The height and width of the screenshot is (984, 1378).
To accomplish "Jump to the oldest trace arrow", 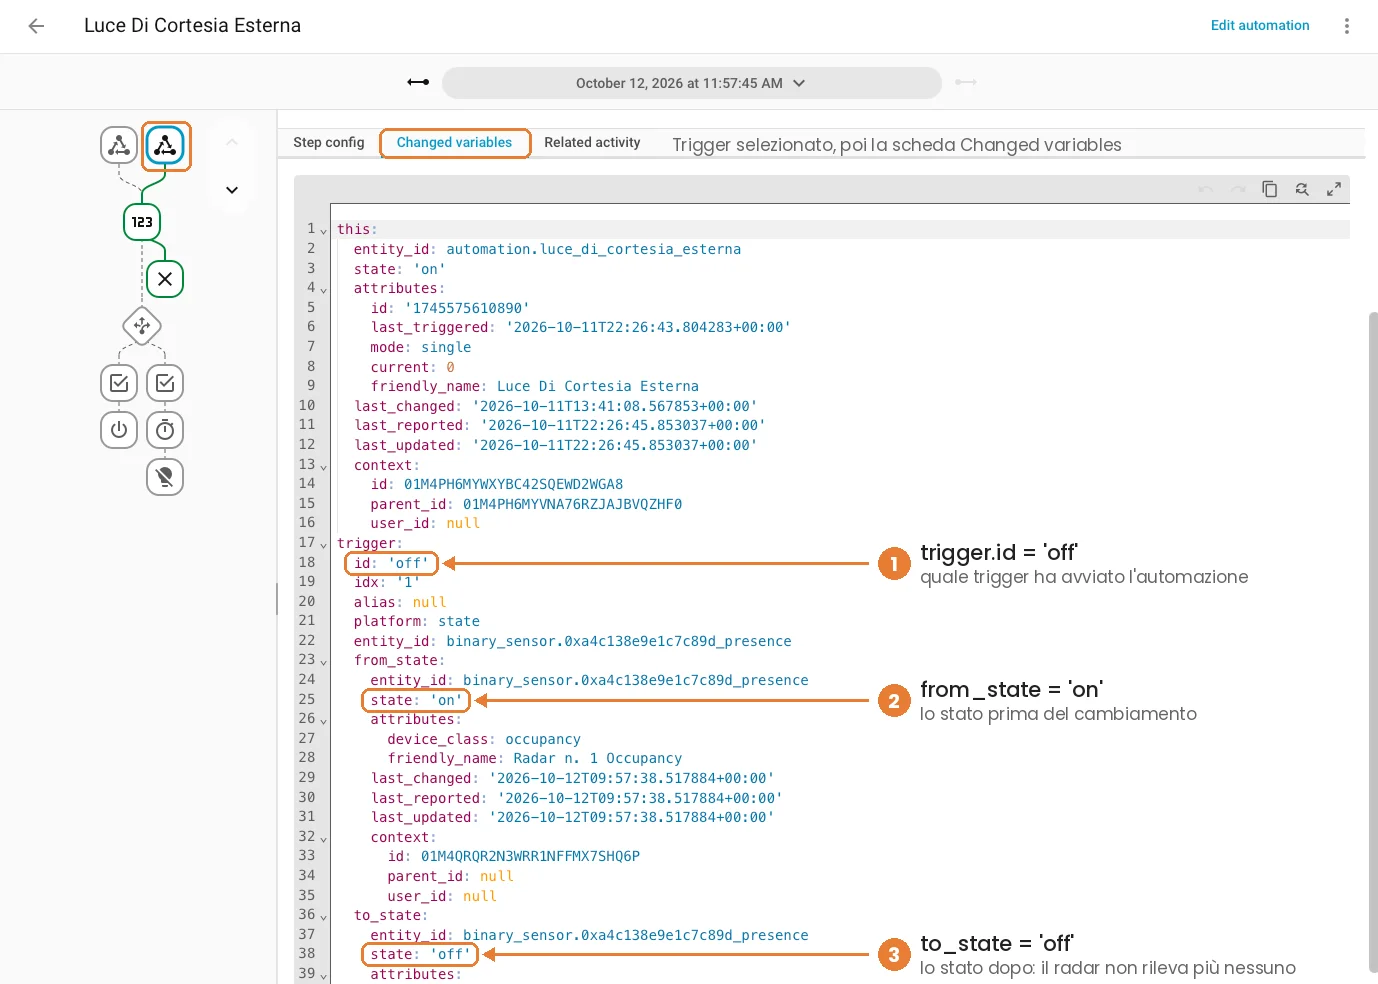I will tap(418, 82).
